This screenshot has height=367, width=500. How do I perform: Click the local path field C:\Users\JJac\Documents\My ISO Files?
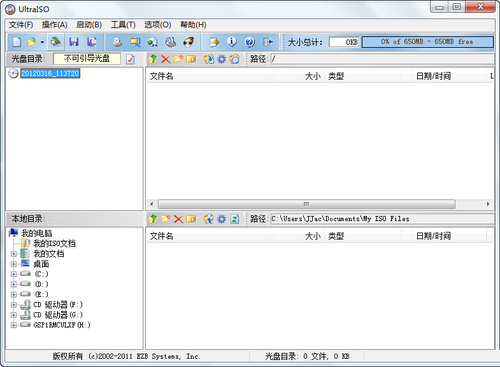coord(382,219)
